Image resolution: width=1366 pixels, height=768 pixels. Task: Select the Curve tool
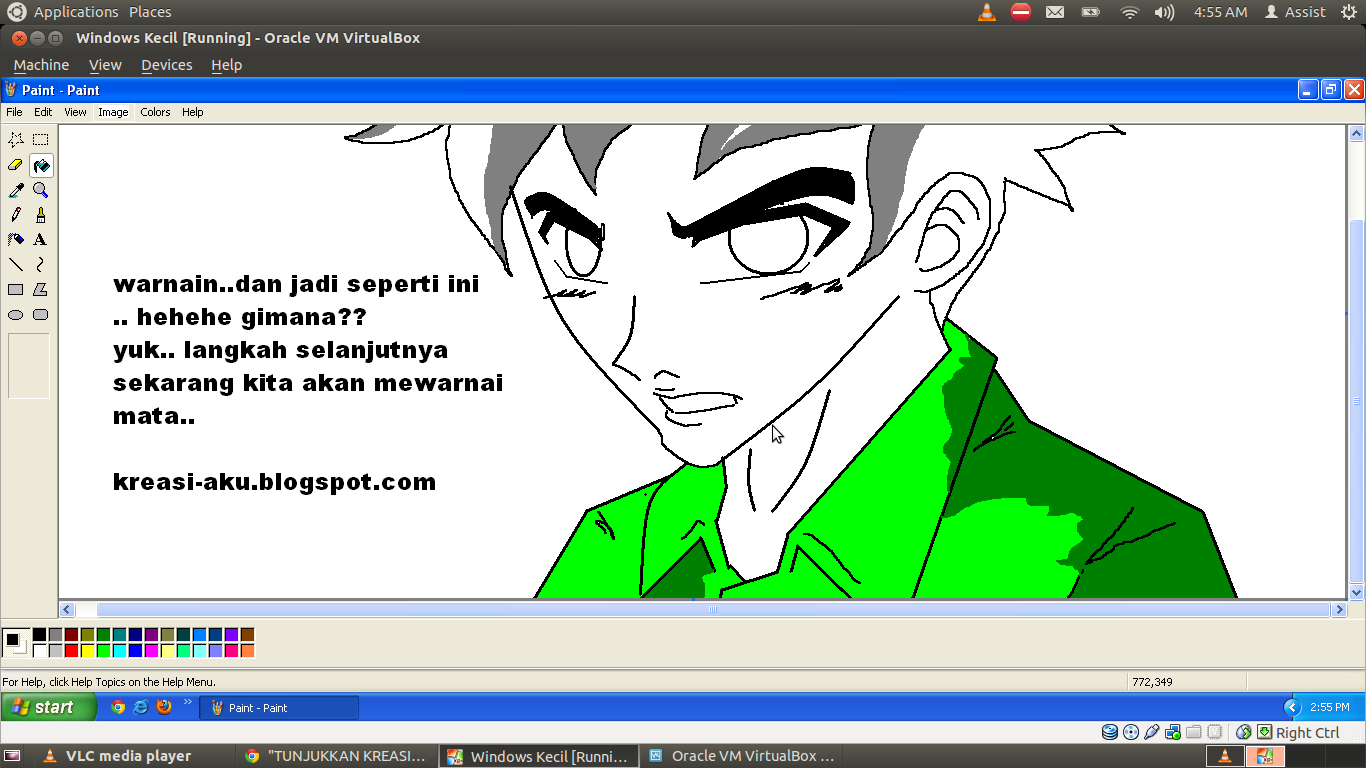coord(40,265)
